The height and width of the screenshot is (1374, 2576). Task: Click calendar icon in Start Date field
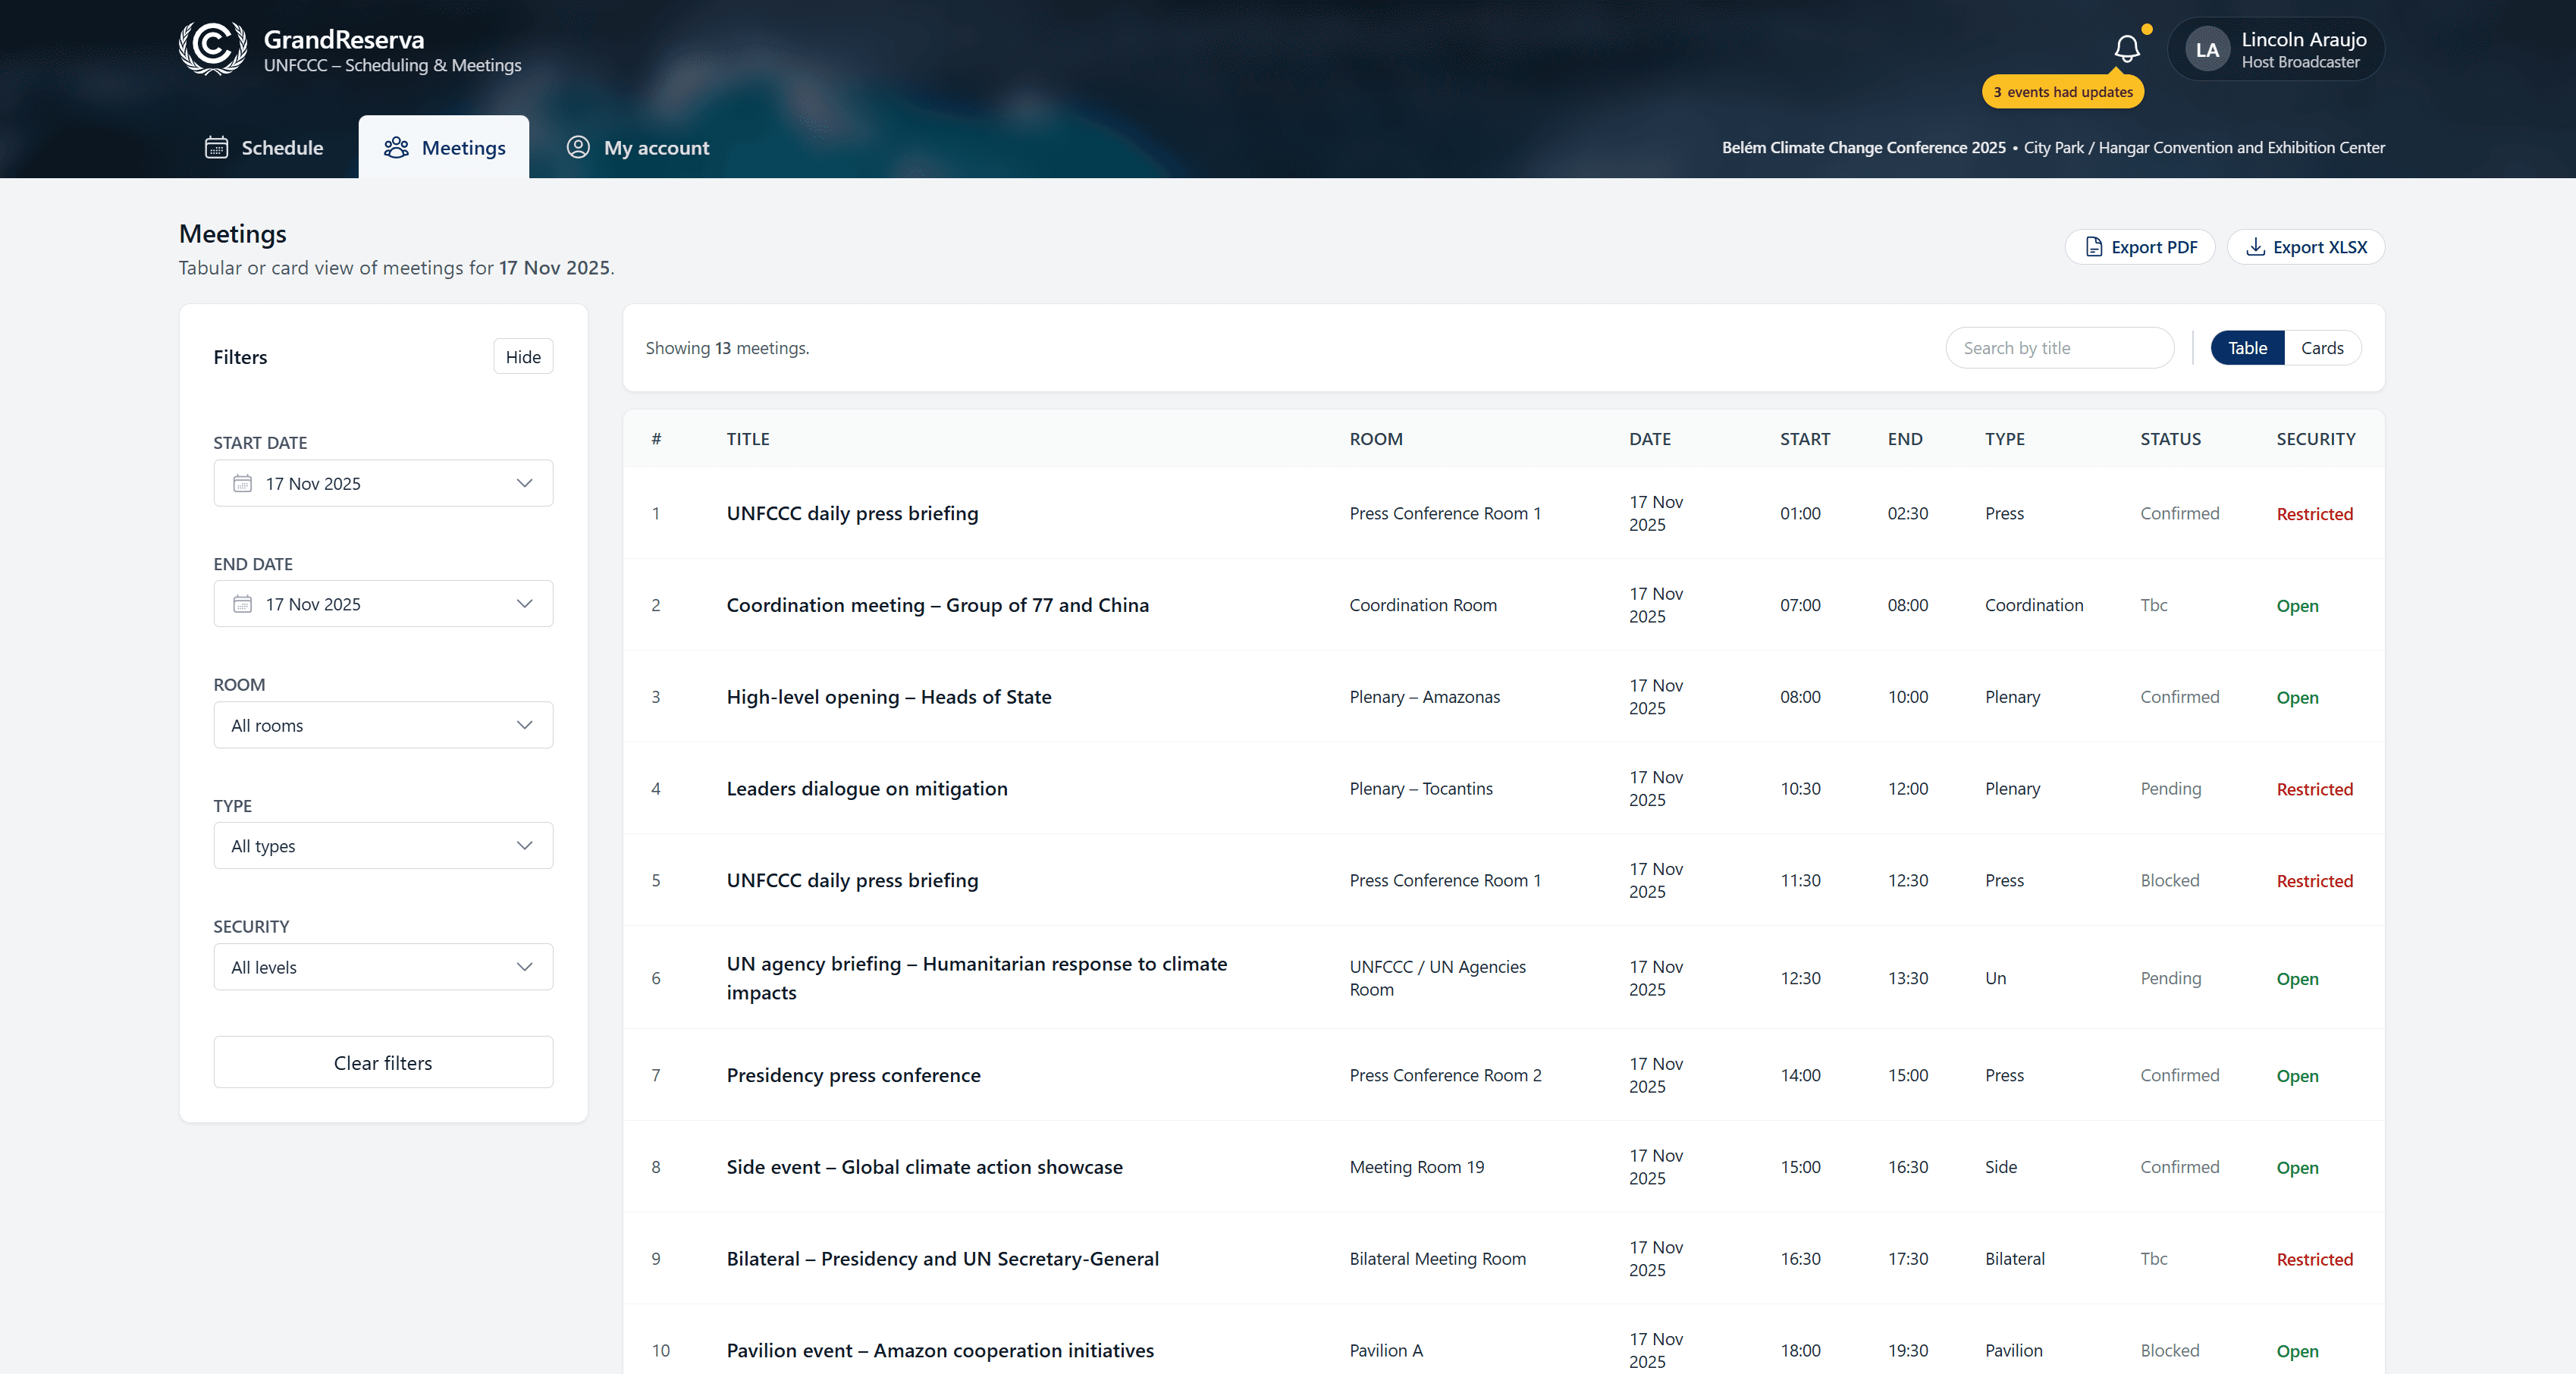click(x=242, y=483)
